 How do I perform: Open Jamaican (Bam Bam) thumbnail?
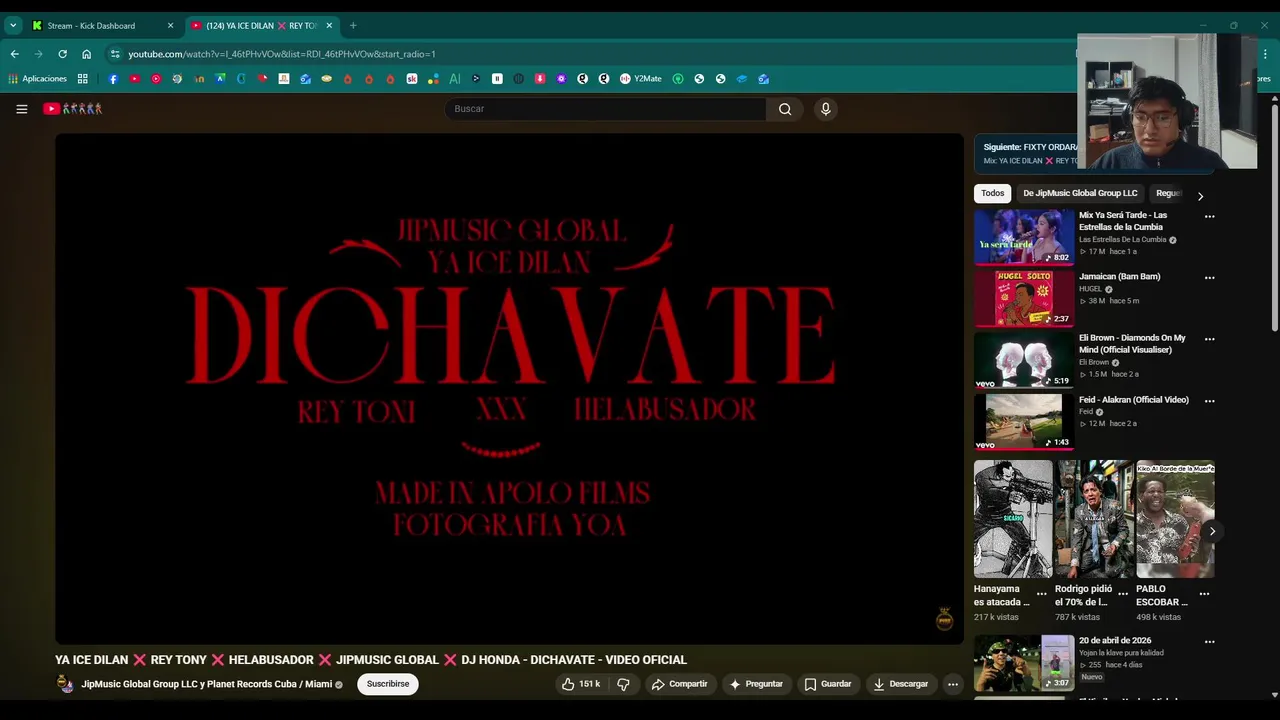tap(1024, 298)
